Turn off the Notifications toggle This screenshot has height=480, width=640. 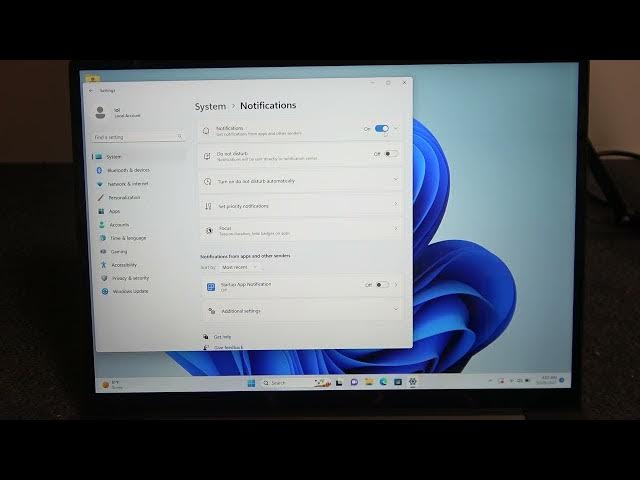click(x=382, y=129)
